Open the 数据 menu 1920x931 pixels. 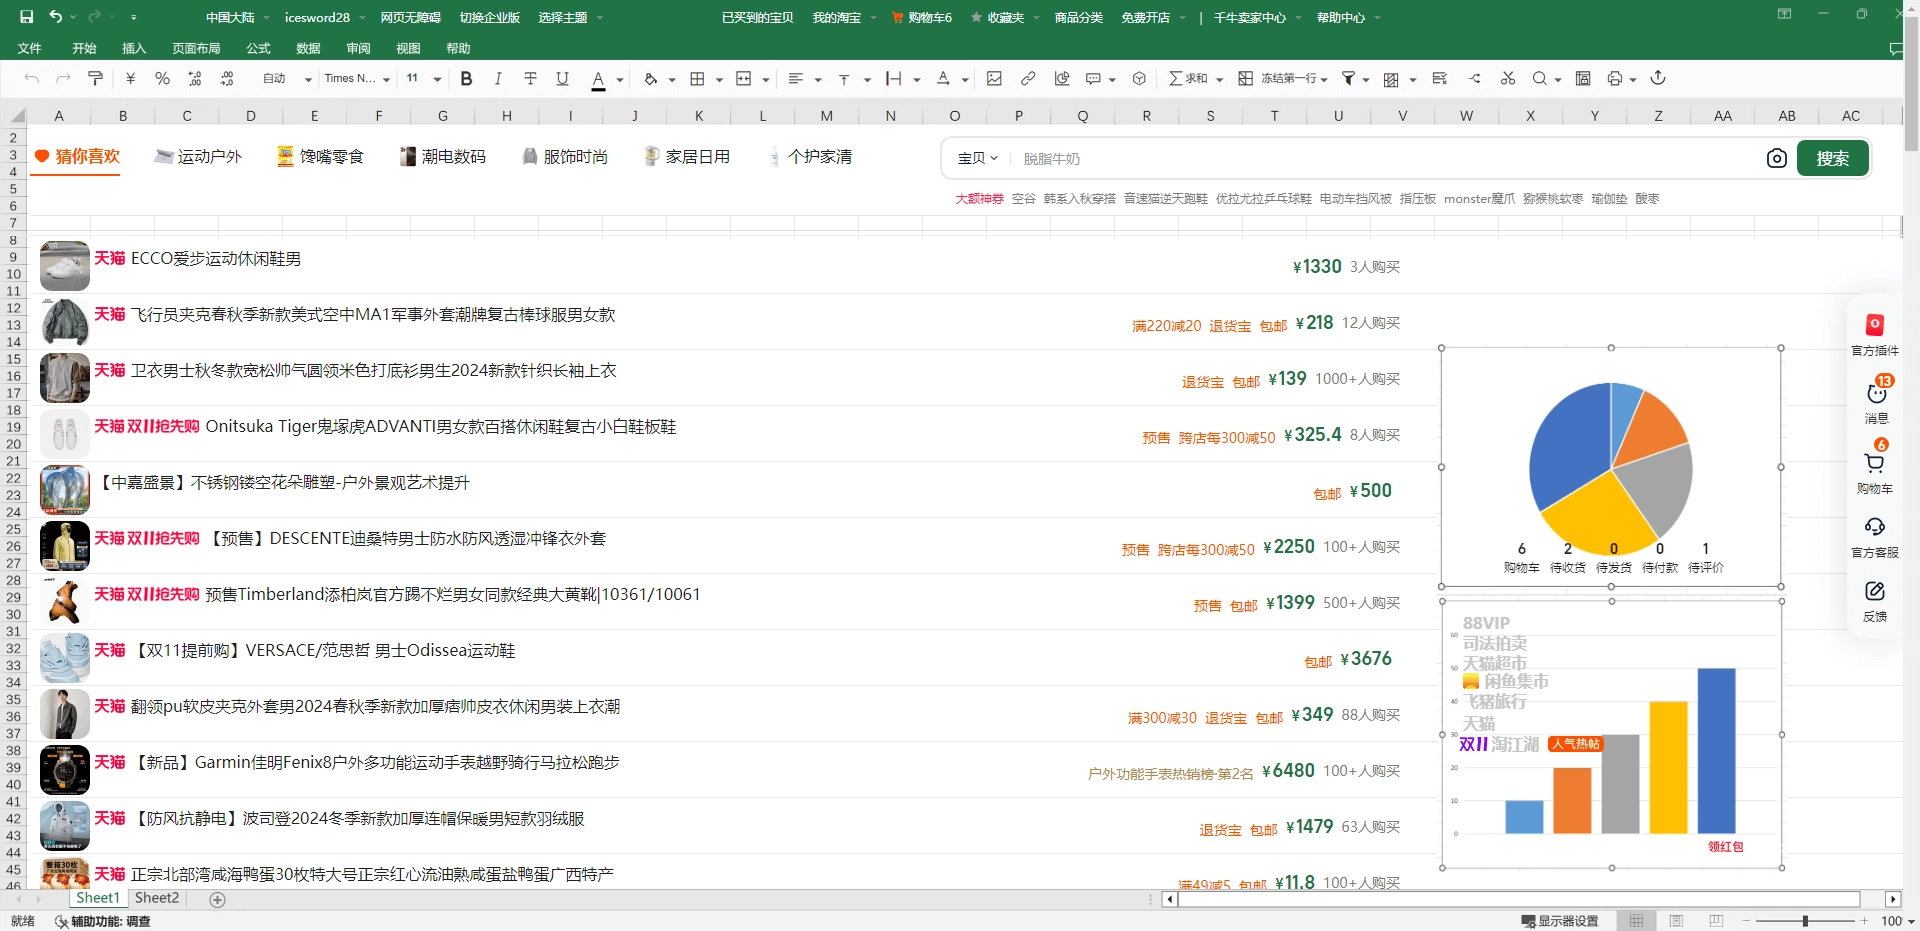coord(309,48)
